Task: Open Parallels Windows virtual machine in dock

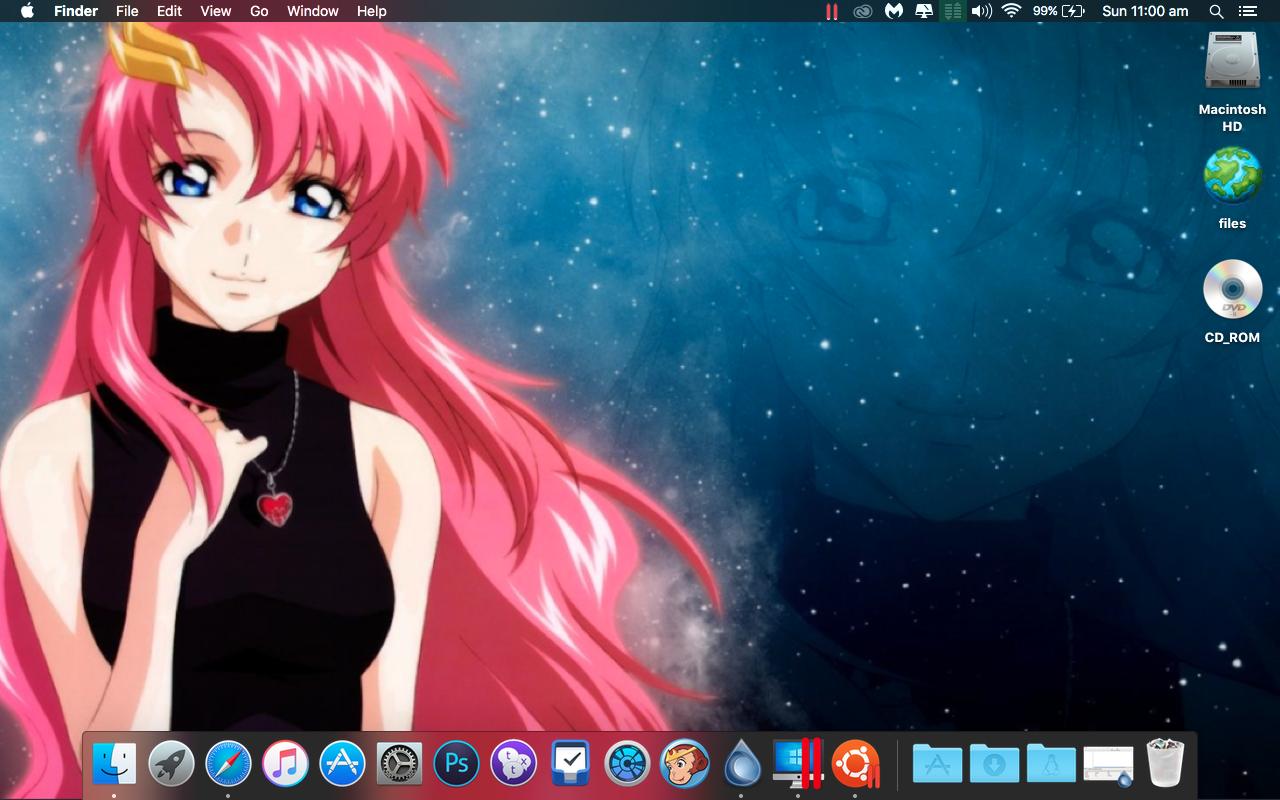Action: point(798,764)
